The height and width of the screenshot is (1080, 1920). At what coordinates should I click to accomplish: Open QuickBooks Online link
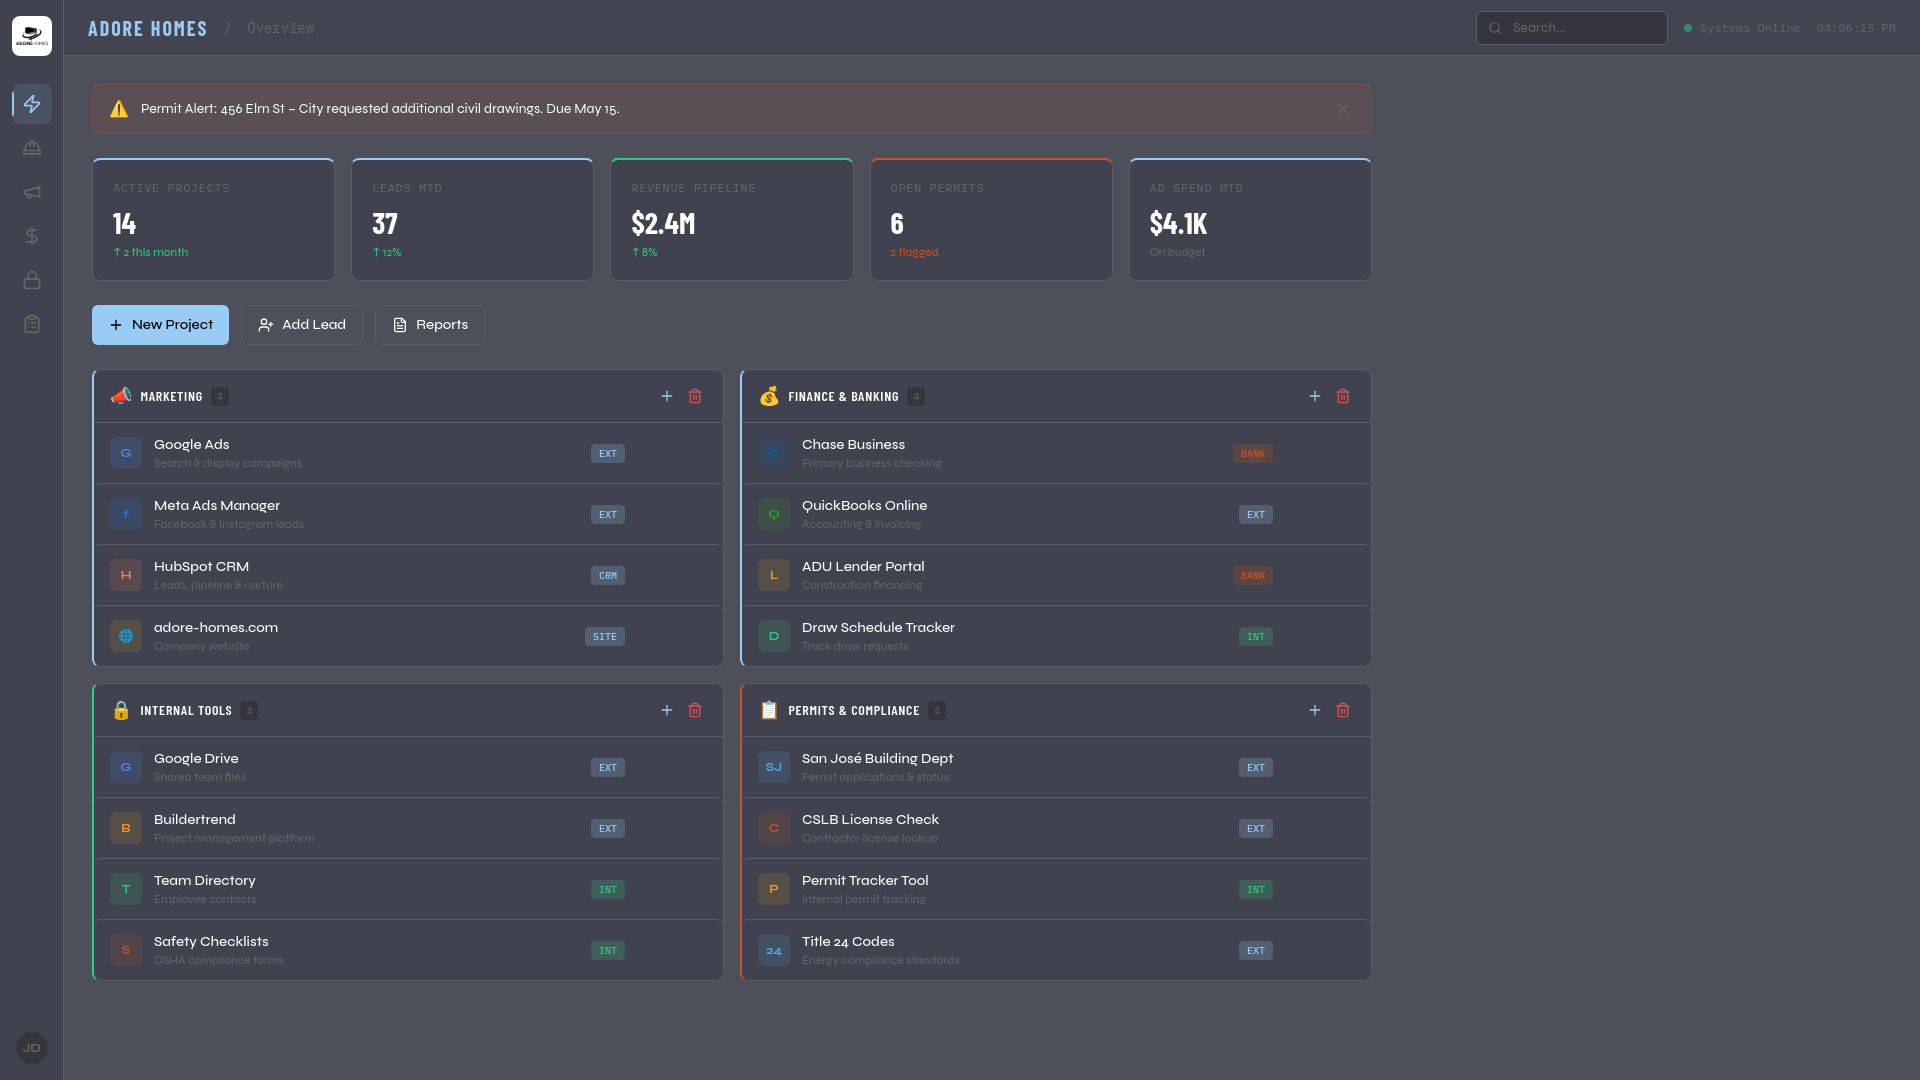click(x=1056, y=514)
